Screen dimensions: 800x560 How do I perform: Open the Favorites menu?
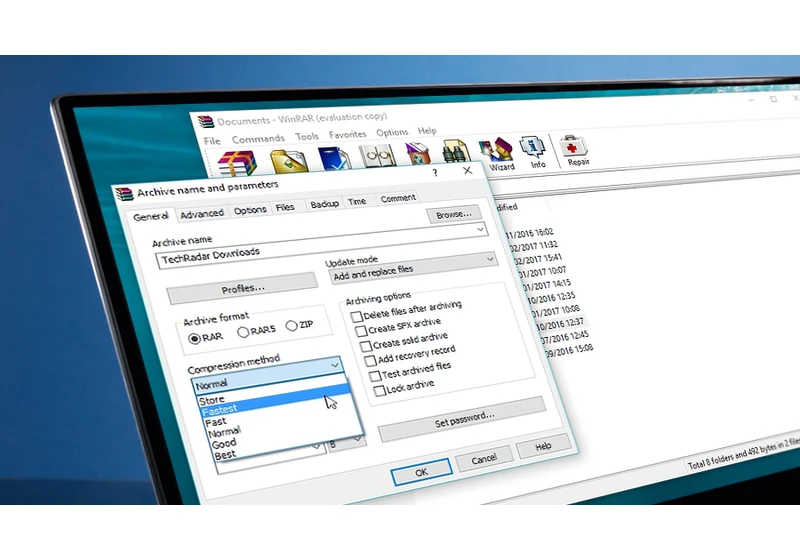point(347,135)
